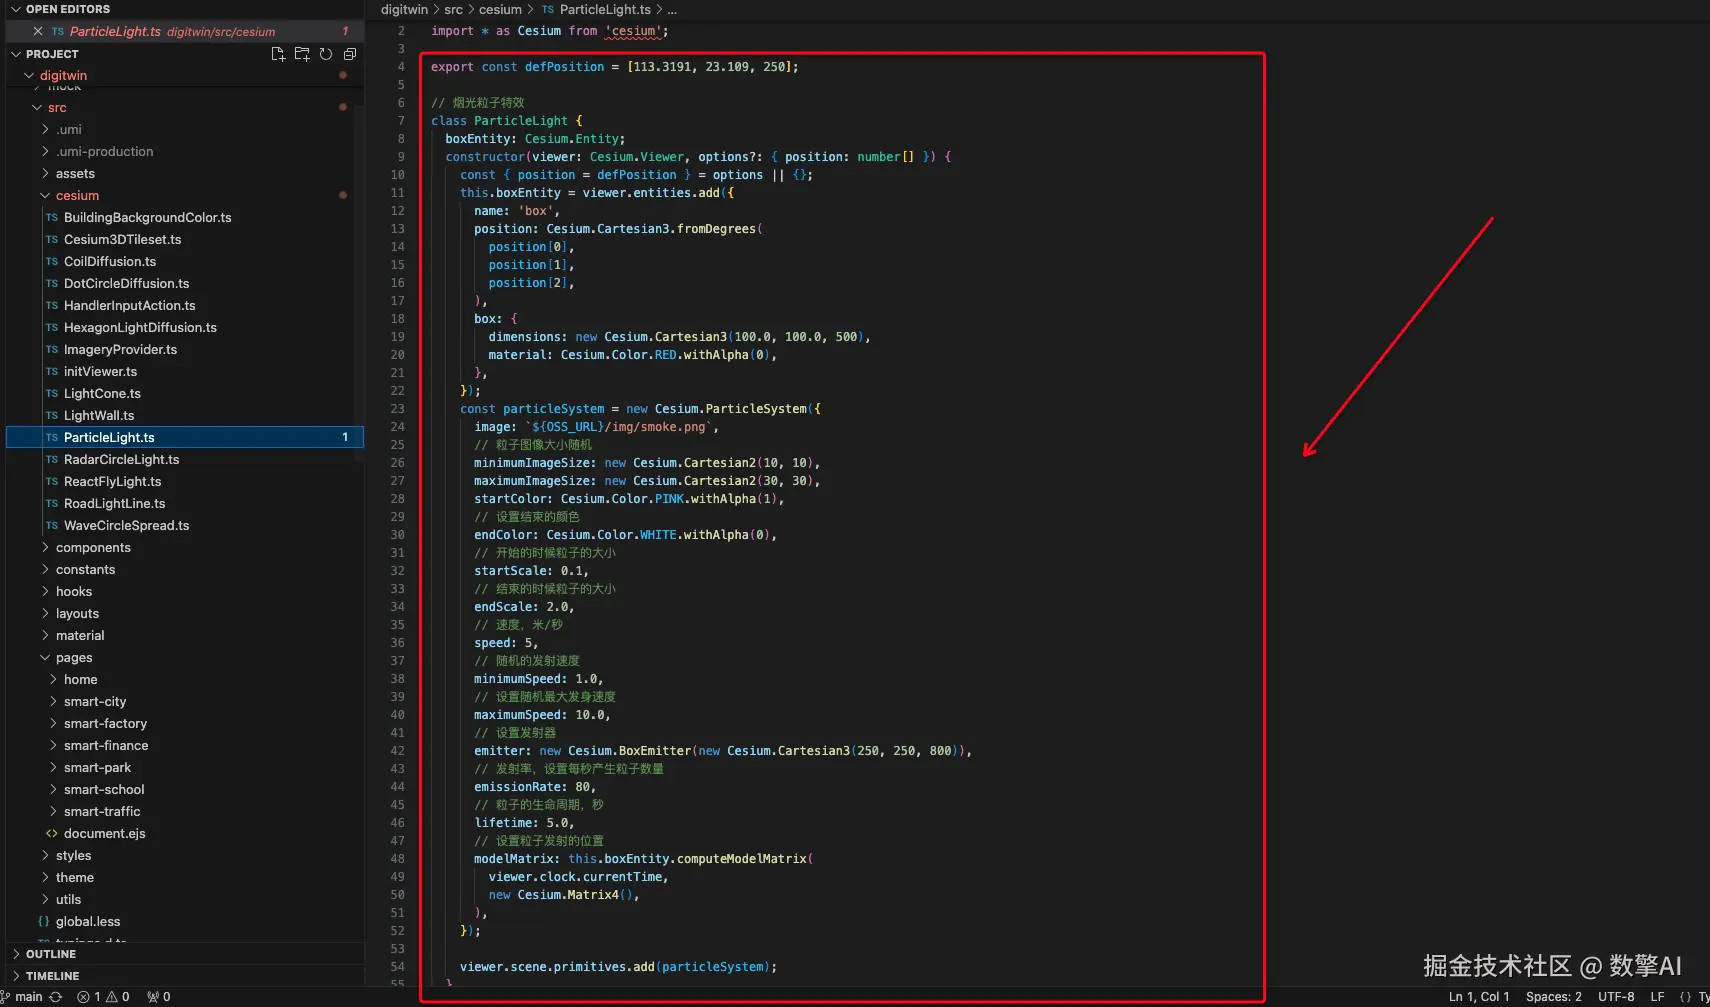Synchronize changes in status bar
This screenshot has width=1710, height=1007.
(56, 997)
